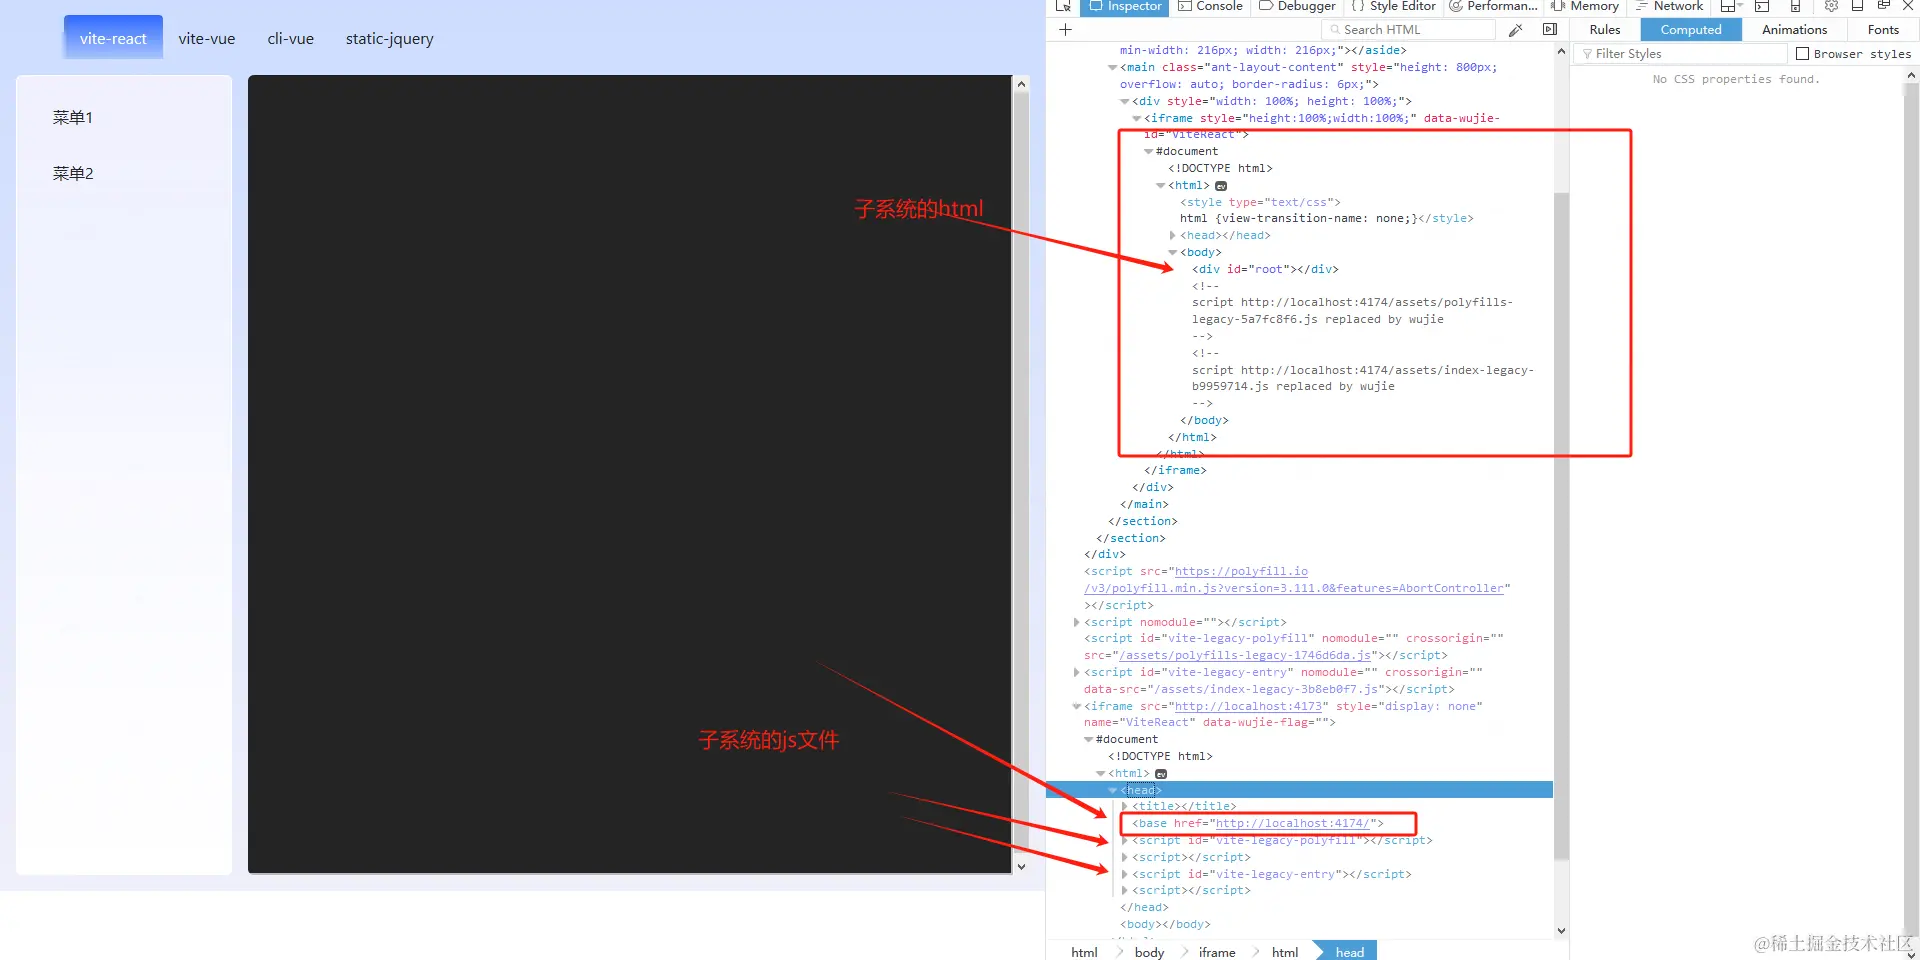Screen dimensions: 1920x960
Task: Open the Inspector panel tab
Action: [1125, 6]
